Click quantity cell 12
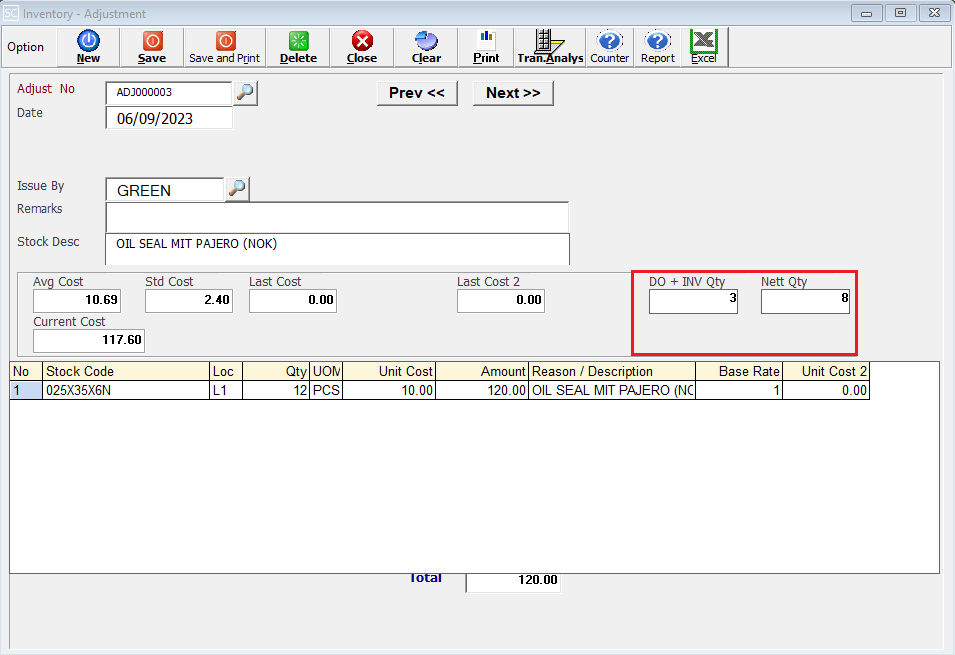 tap(276, 391)
